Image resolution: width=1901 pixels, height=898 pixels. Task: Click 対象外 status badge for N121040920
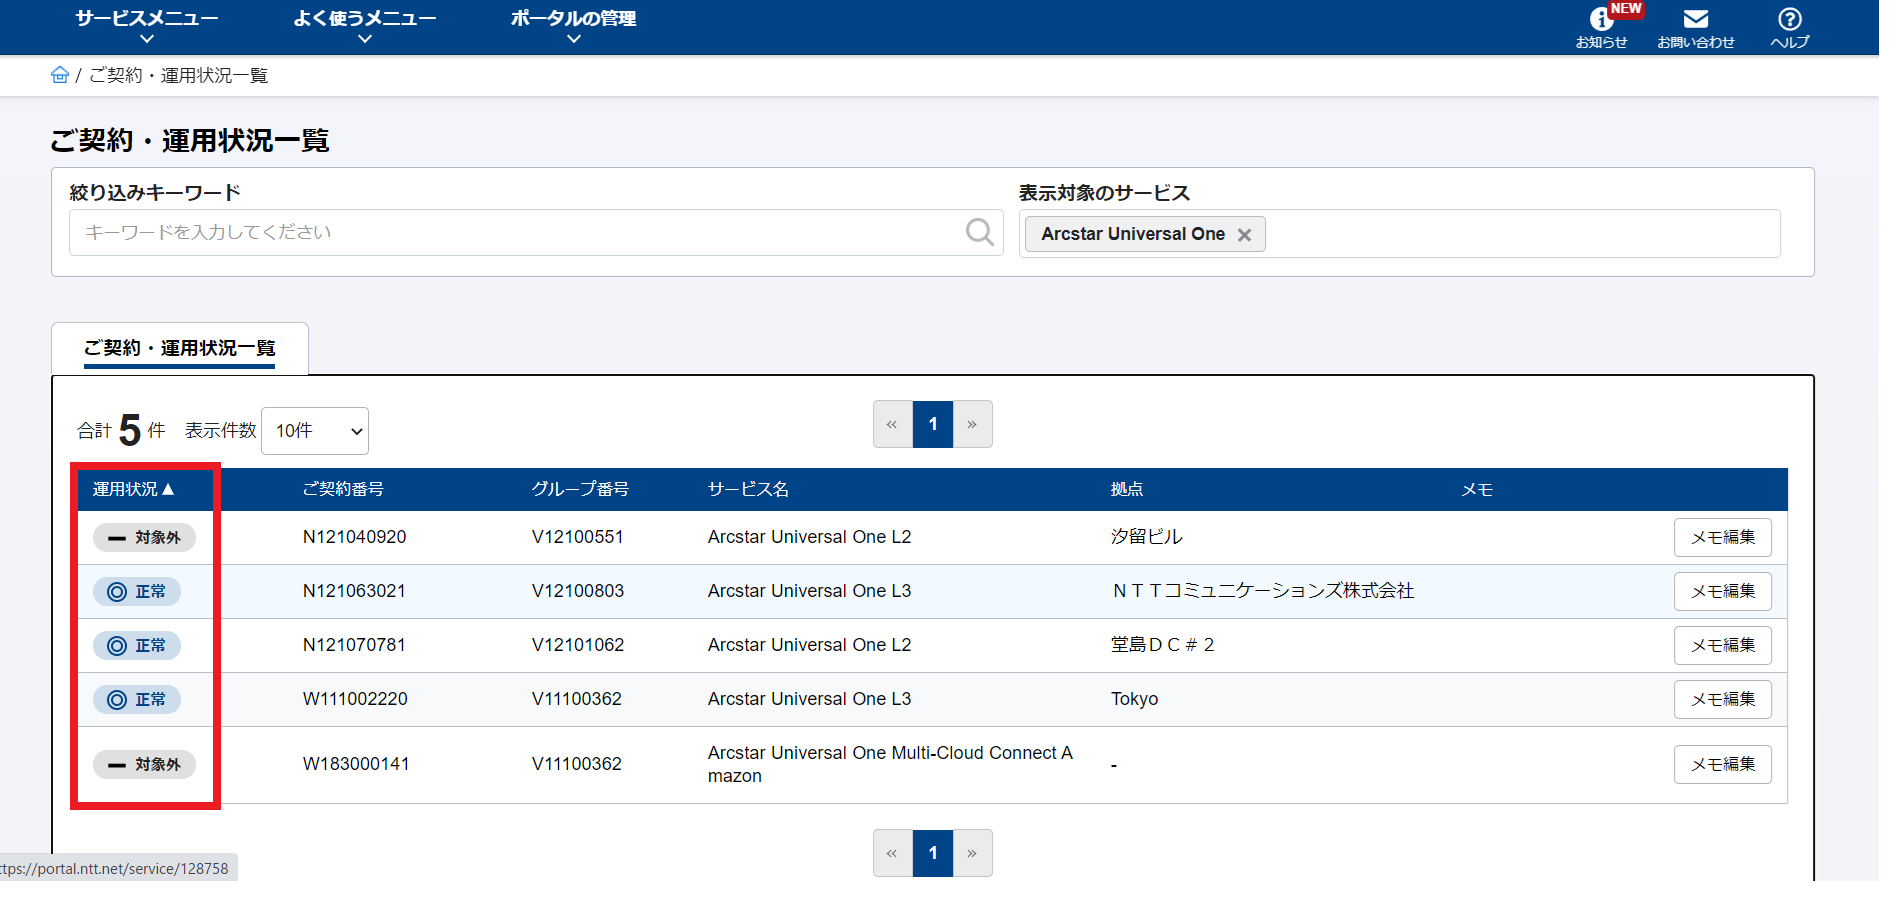point(144,537)
